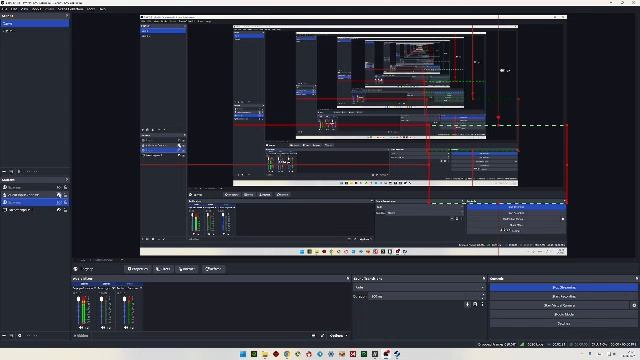Toggle lock on the second source row
Screen dimensions: 640x360
coord(66,195)
